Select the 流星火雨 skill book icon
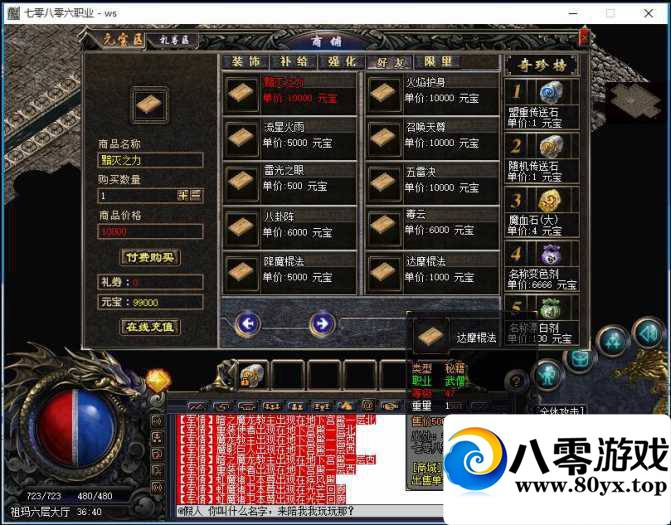This screenshot has width=671, height=525. tap(241, 138)
